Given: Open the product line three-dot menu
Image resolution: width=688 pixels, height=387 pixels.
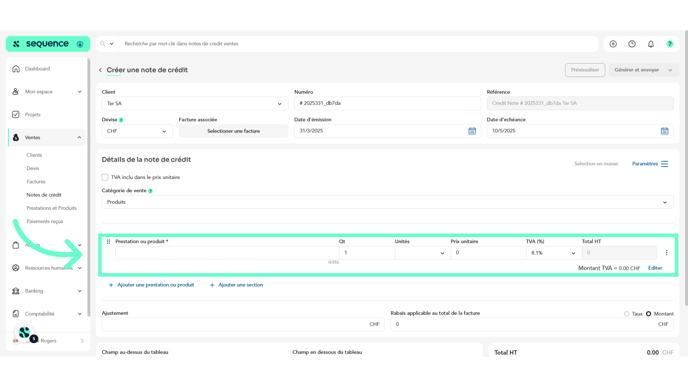Looking at the screenshot, I should pos(666,253).
